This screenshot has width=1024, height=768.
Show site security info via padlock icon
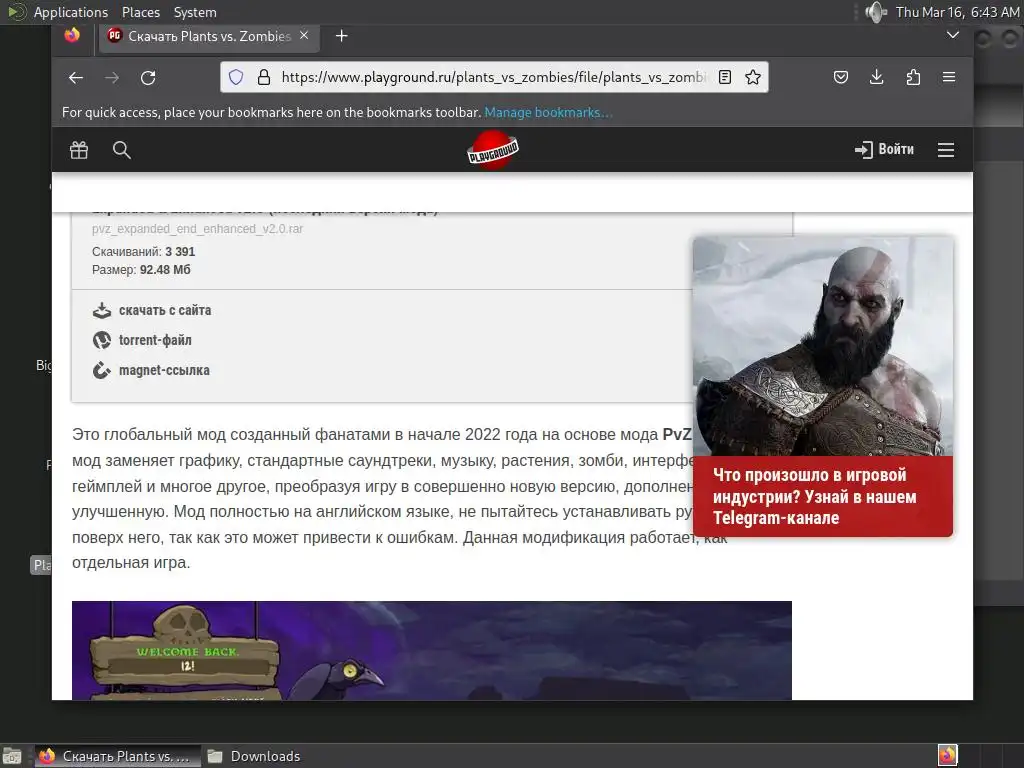tap(264, 77)
